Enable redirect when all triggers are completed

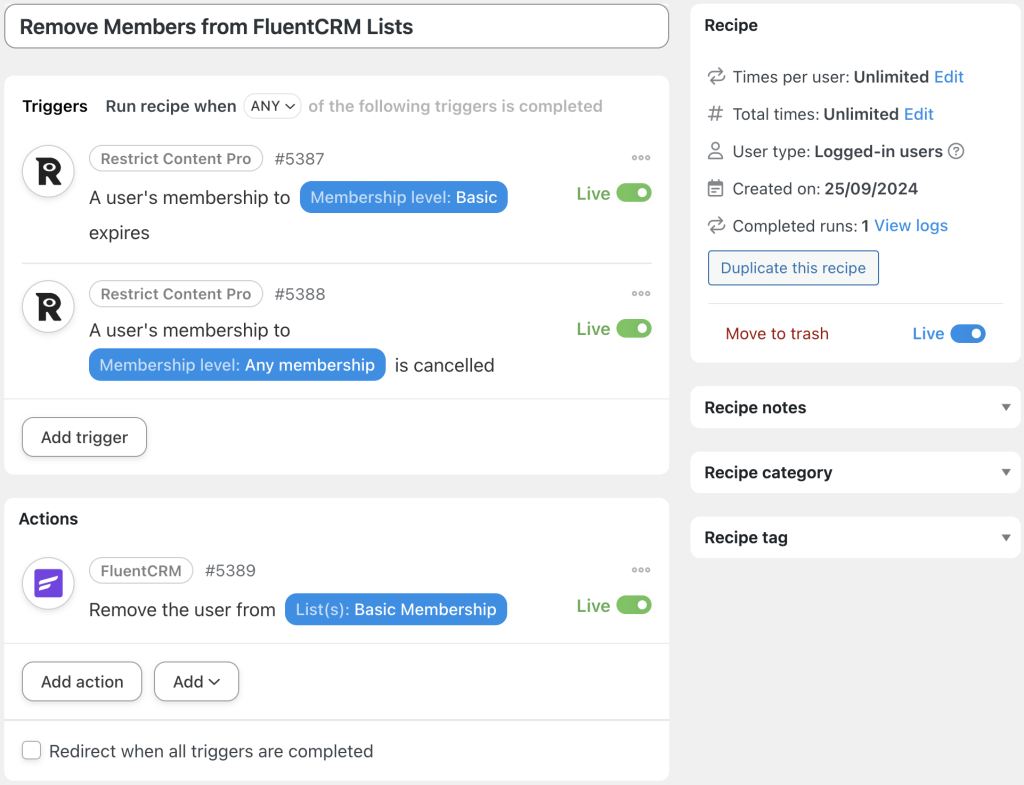(x=31, y=750)
